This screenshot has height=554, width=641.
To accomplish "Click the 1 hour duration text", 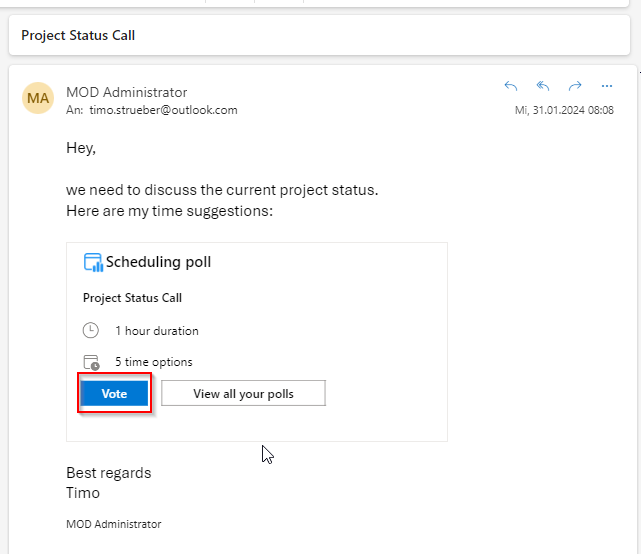I will pyautogui.click(x=156, y=331).
